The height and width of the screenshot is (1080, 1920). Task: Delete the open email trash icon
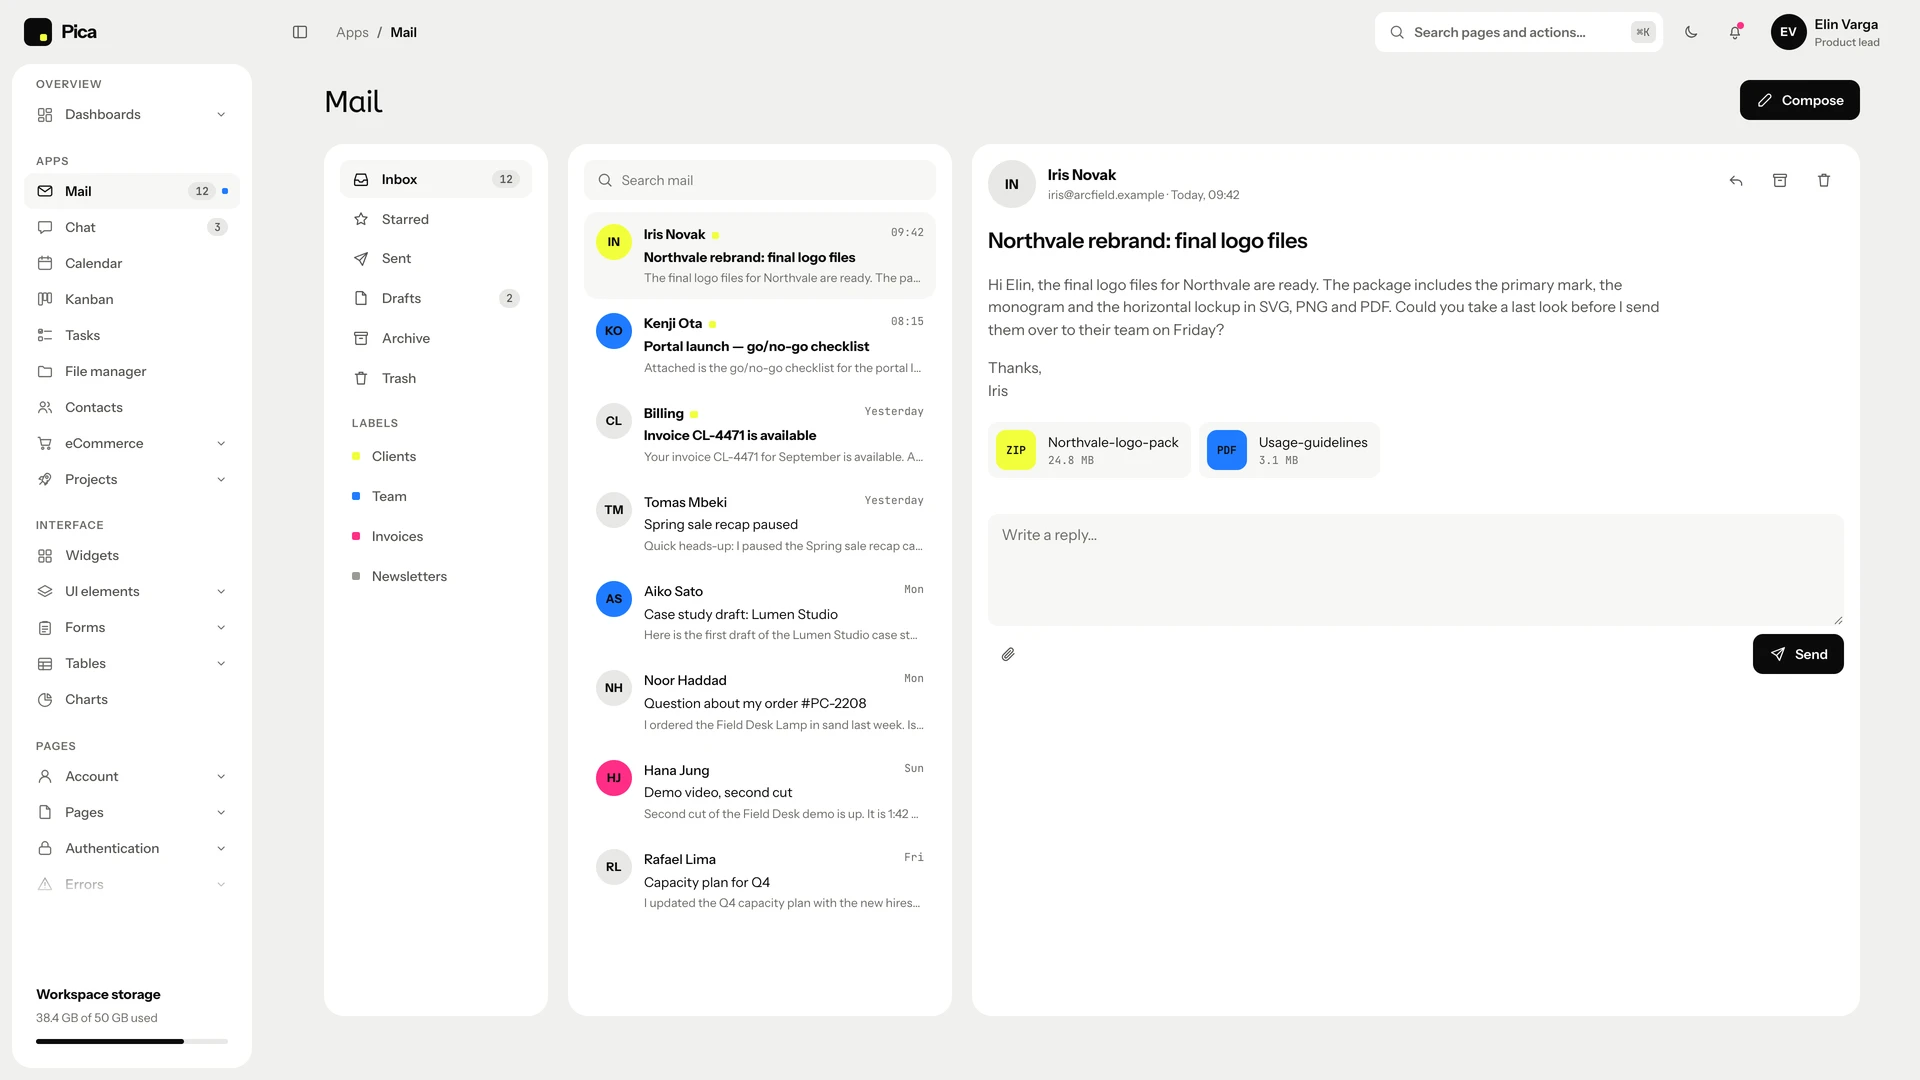1824,180
